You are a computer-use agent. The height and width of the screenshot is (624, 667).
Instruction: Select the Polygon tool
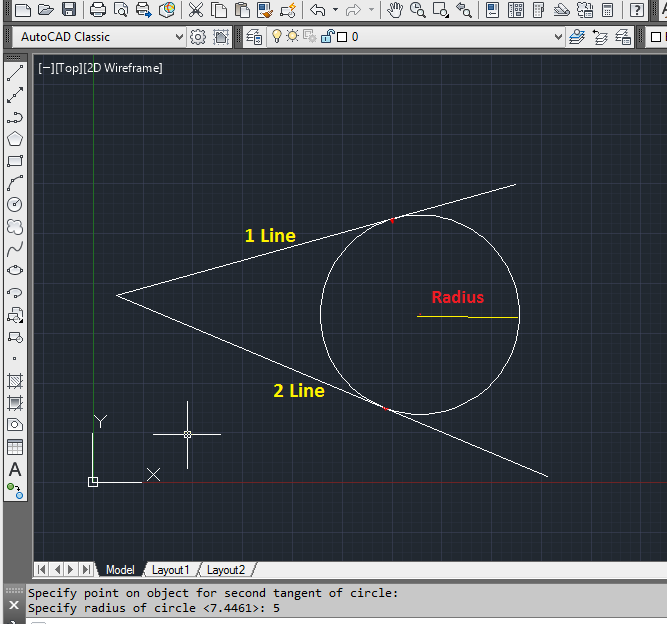[15, 139]
